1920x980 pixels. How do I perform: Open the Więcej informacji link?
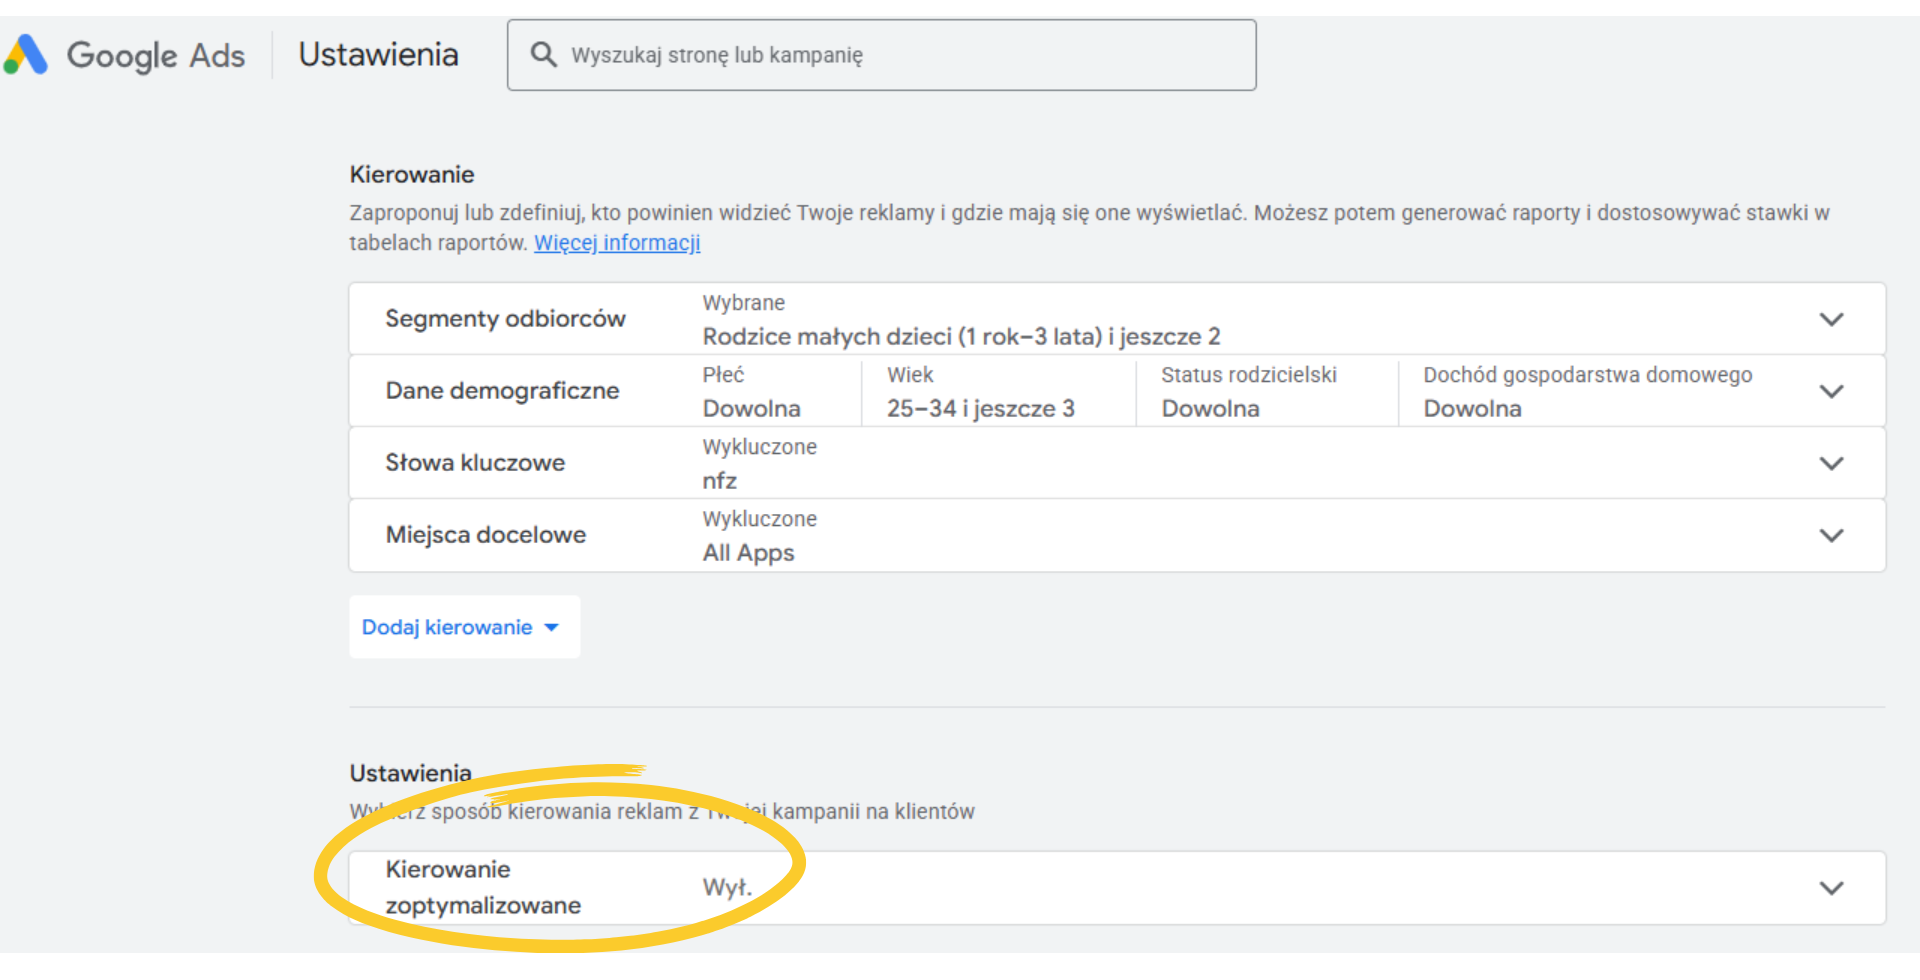tap(617, 243)
